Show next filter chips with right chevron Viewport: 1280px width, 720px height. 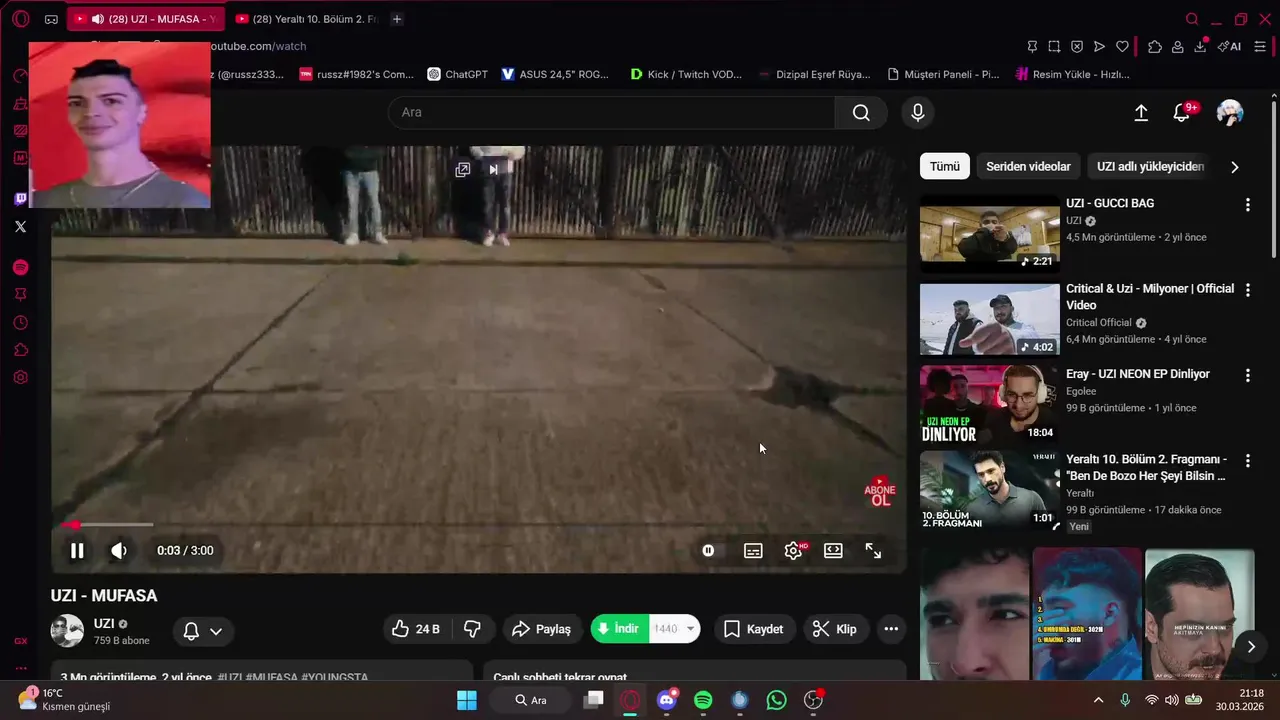tap(1234, 167)
